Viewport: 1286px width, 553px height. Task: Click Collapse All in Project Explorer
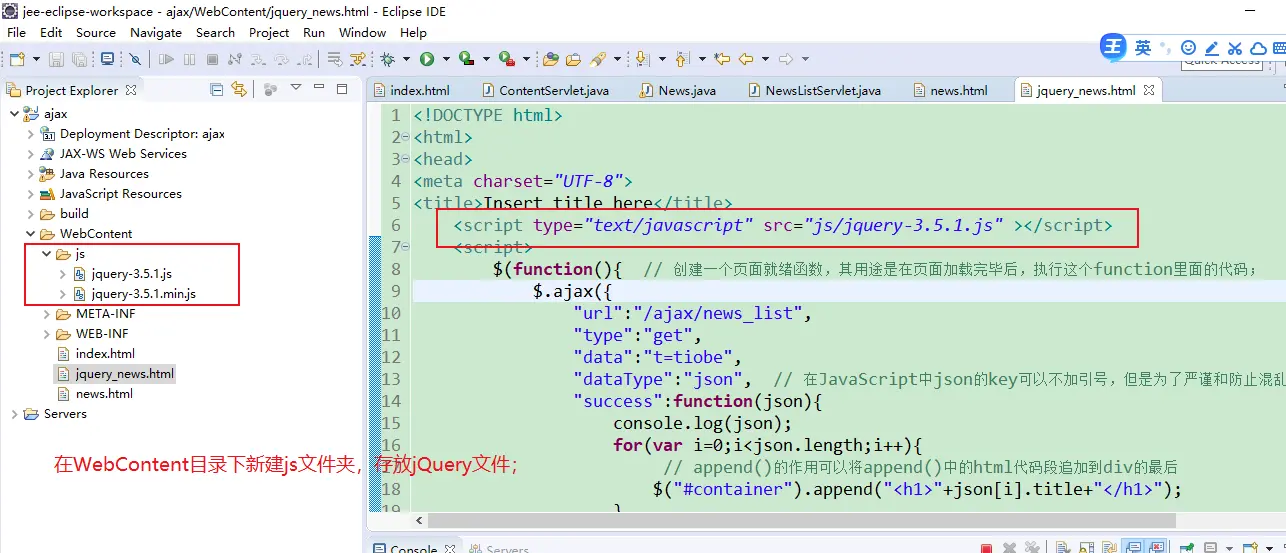217,90
